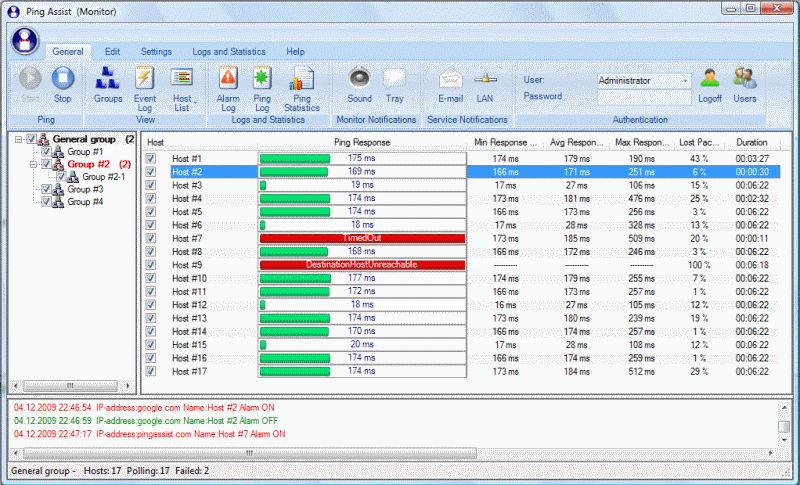Collapse the General group tree node
The image size is (800, 485).
point(19,140)
